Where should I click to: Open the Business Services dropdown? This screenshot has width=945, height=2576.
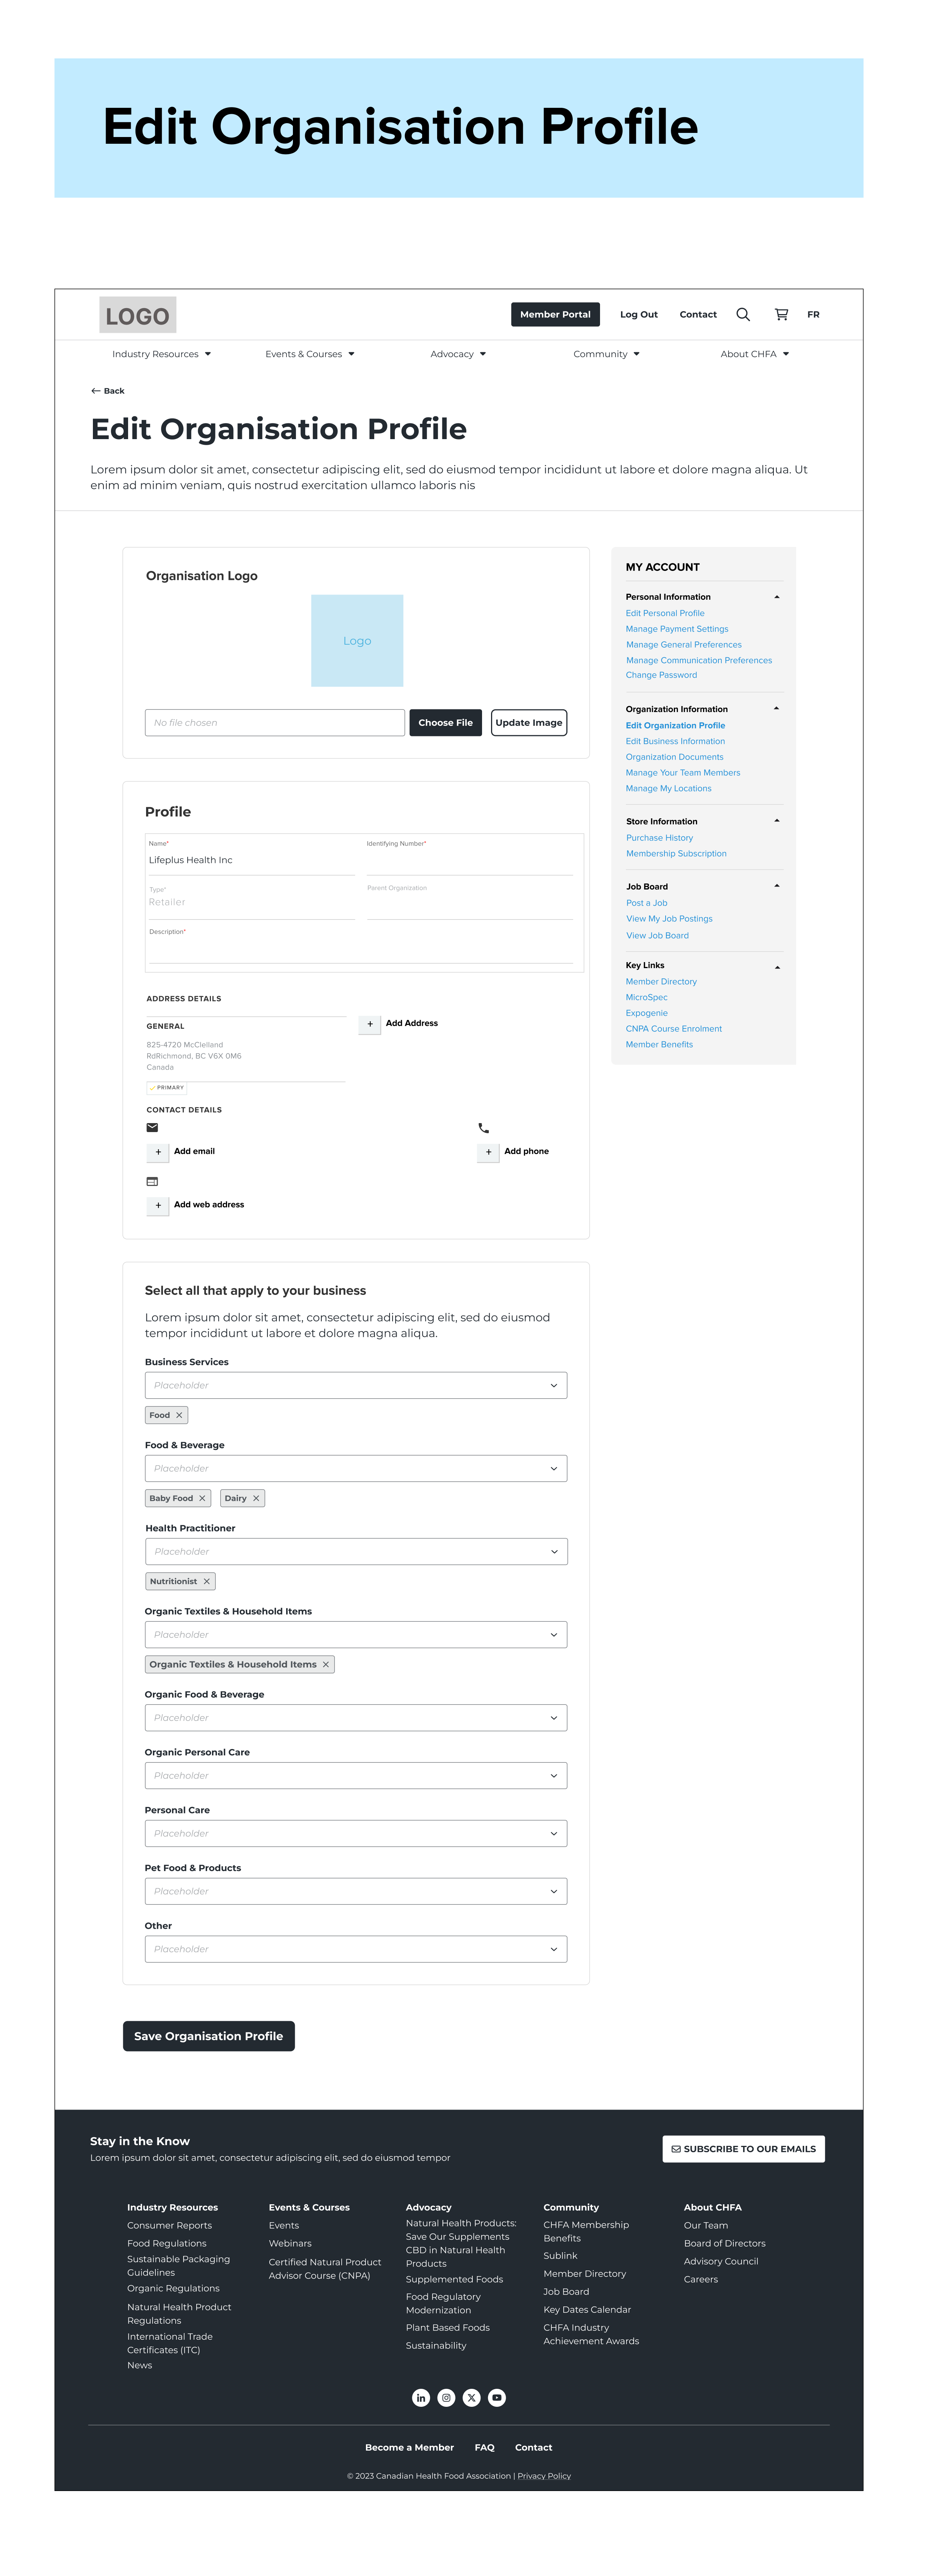(x=356, y=1385)
